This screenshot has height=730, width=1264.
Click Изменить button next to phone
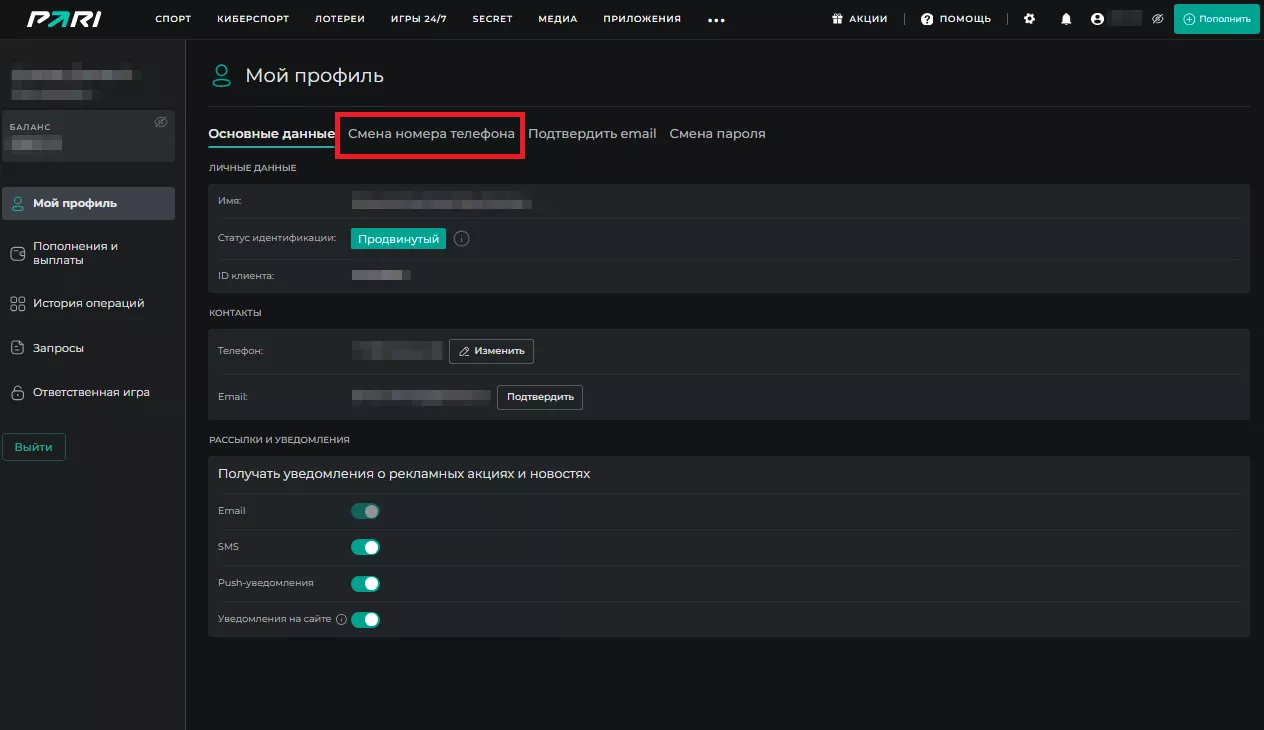pos(491,351)
